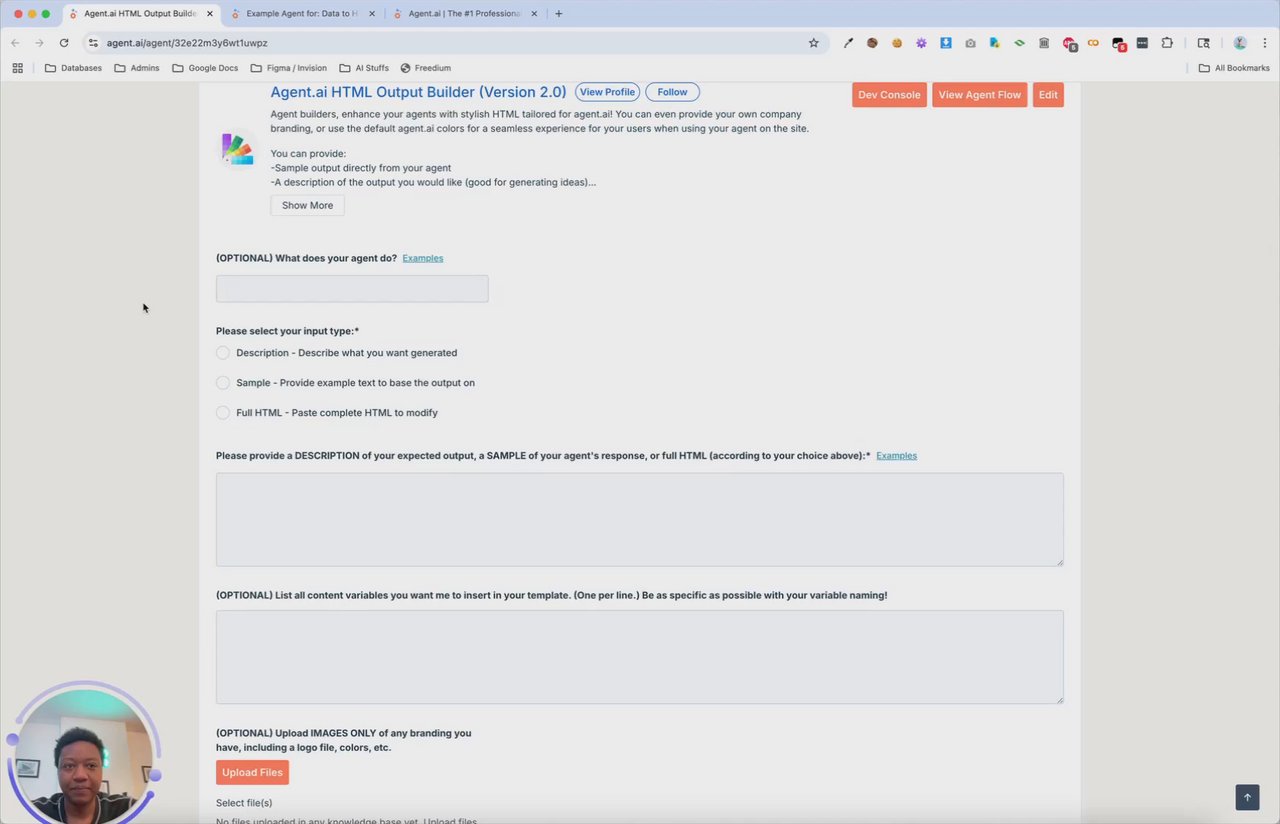Select the Description input type radio

pos(223,353)
